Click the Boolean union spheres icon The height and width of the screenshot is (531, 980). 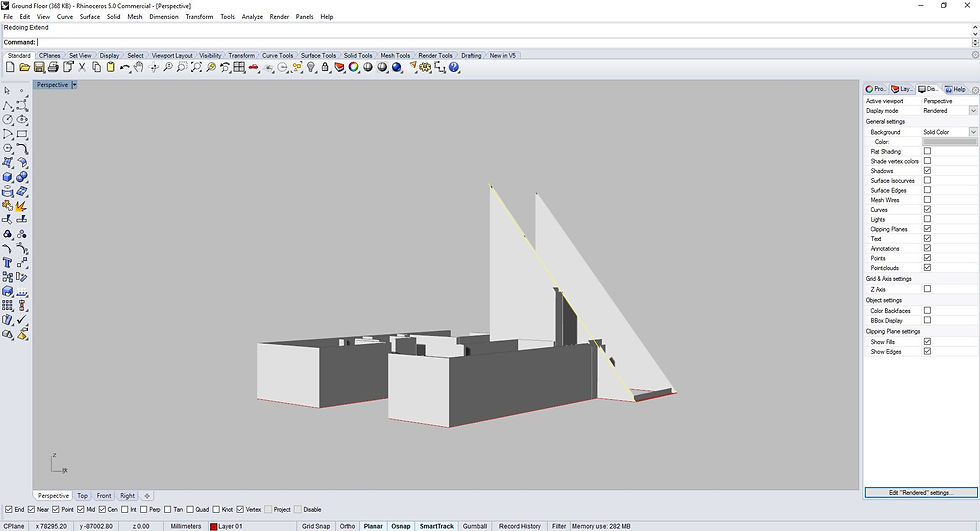[22, 177]
